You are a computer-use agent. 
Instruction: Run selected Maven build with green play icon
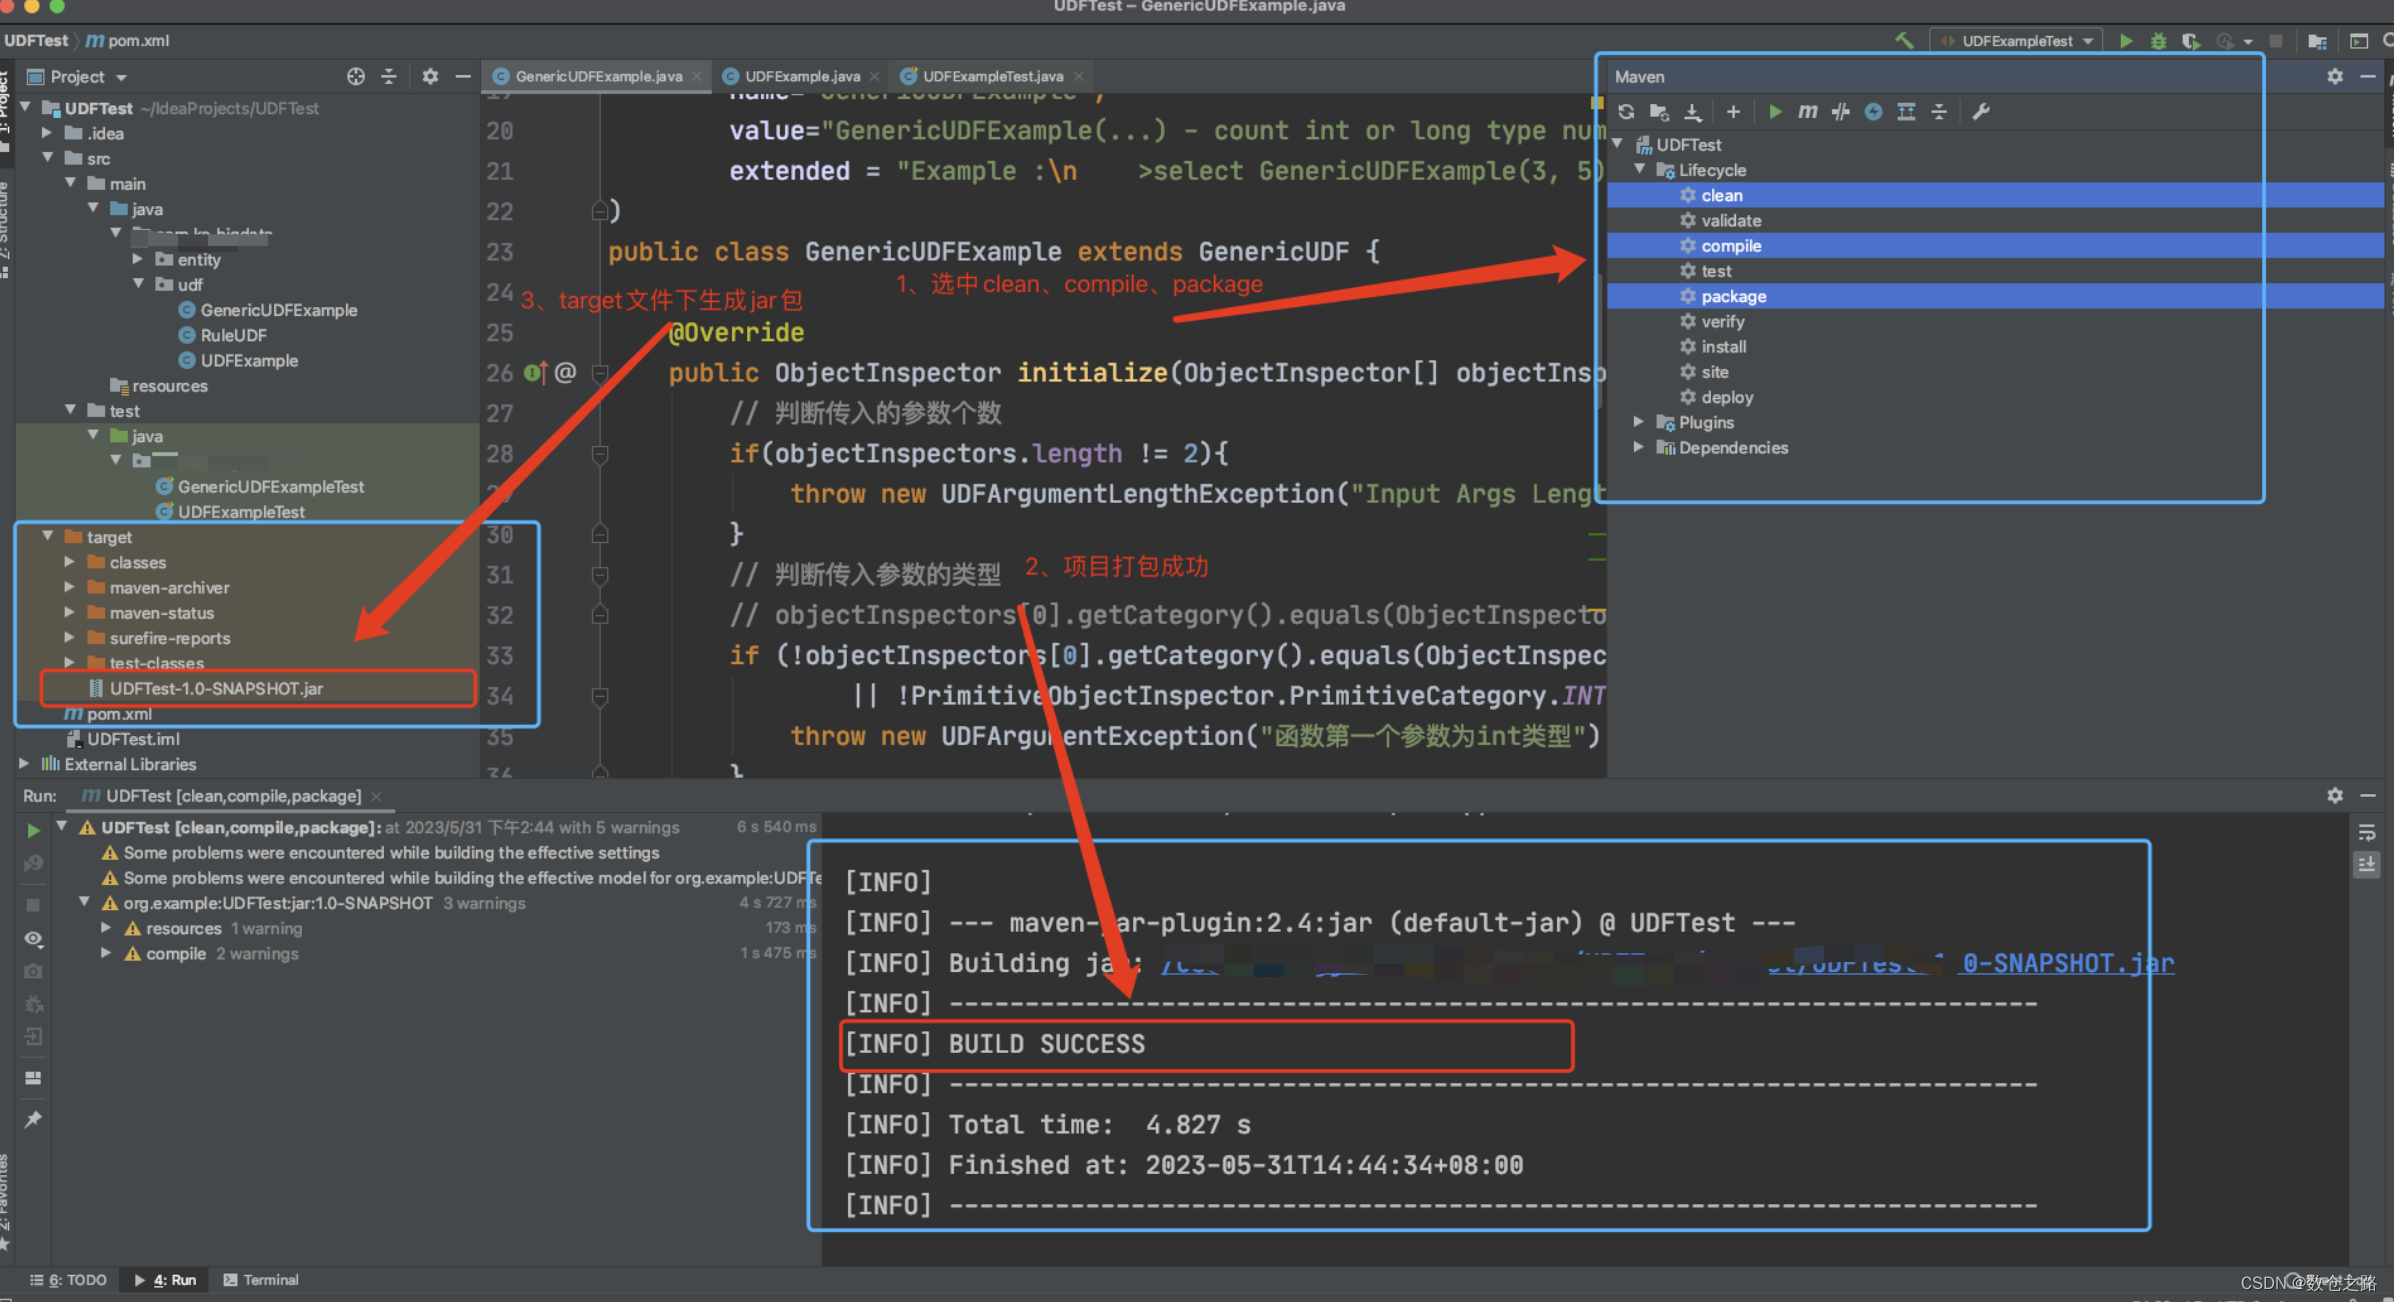pyautogui.click(x=1775, y=112)
